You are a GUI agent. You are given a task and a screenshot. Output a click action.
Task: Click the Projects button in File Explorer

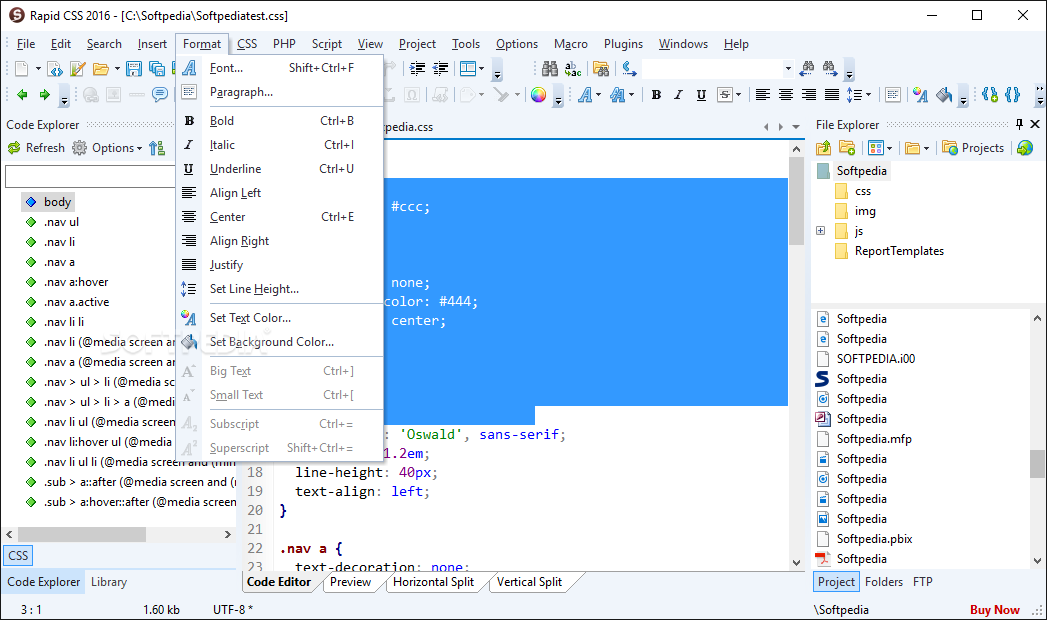click(974, 148)
